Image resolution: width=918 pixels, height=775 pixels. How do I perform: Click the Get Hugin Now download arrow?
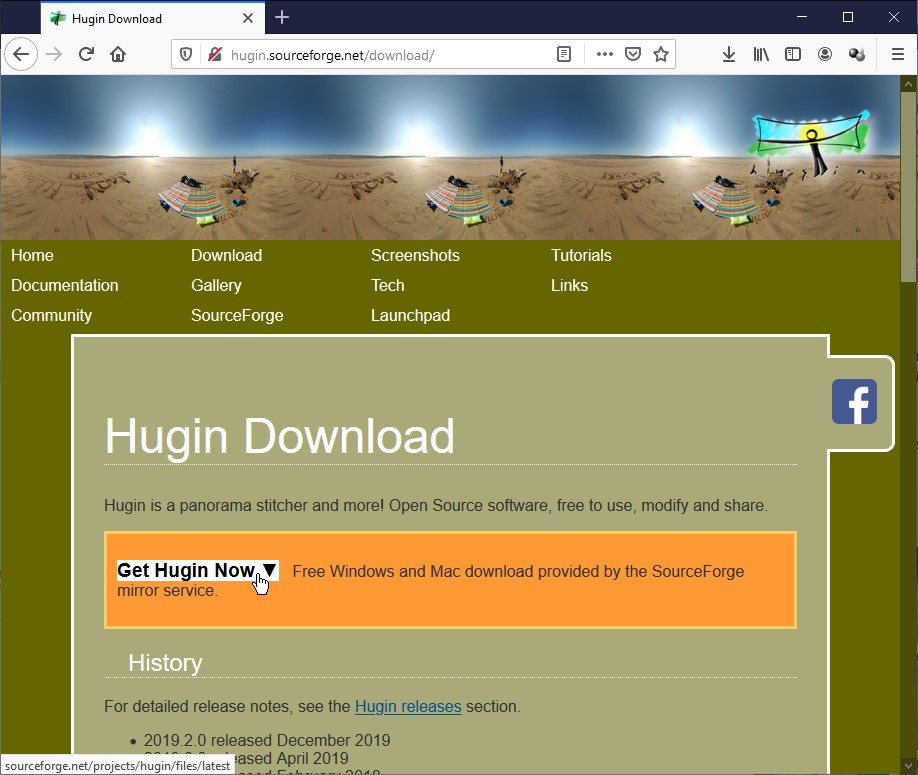pyautogui.click(x=269, y=570)
